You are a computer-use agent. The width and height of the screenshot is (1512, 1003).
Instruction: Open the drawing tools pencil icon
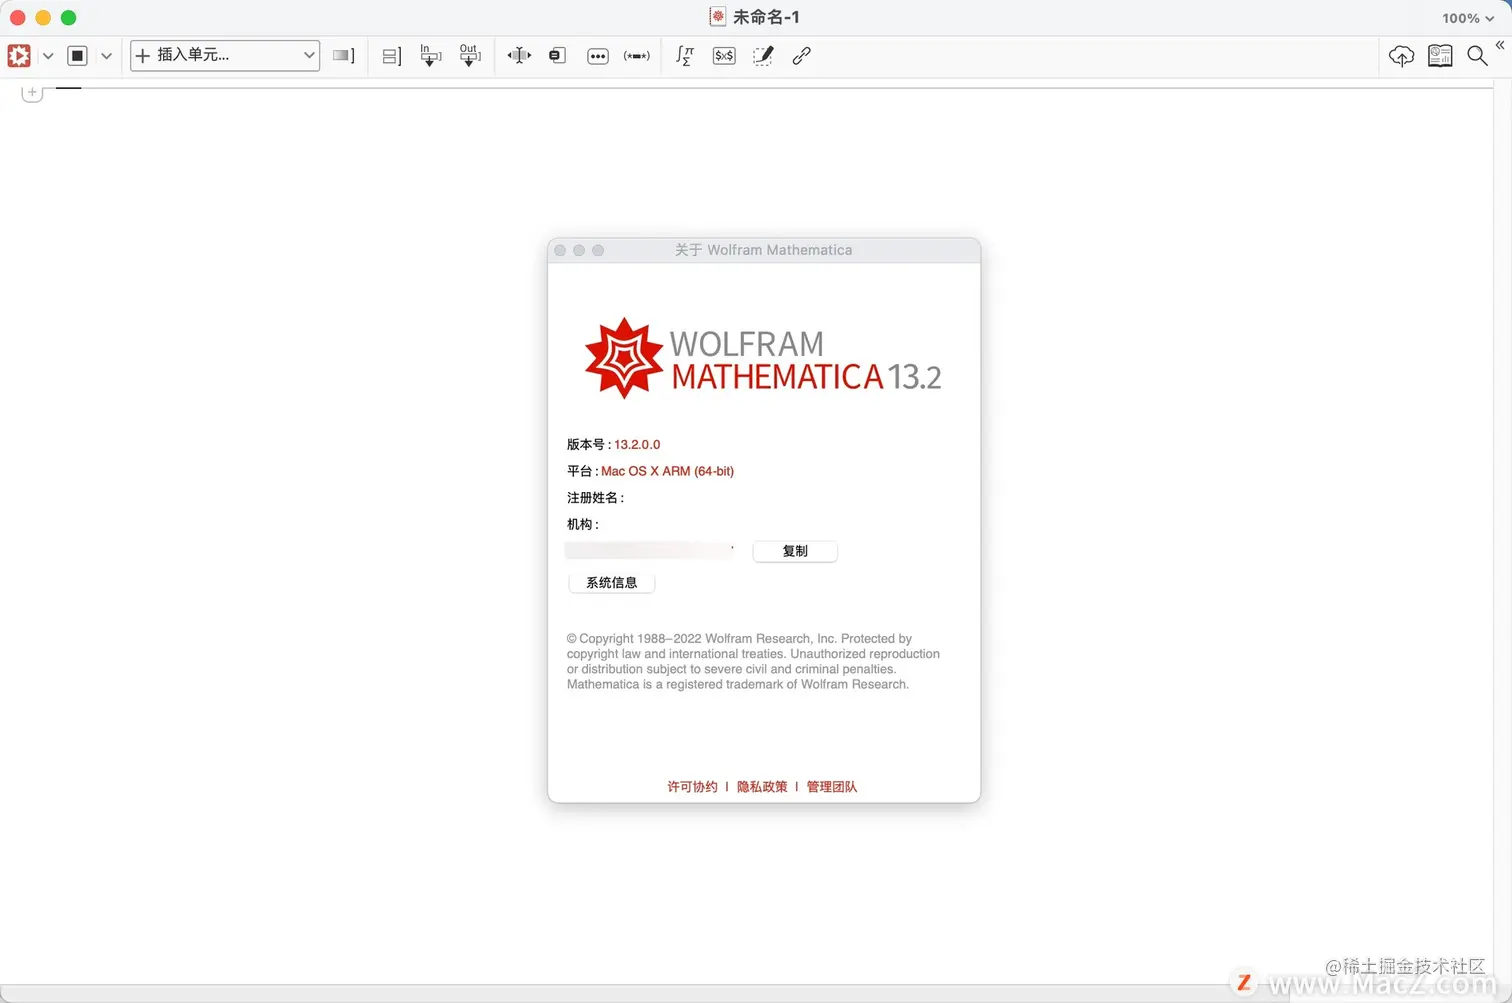[763, 56]
